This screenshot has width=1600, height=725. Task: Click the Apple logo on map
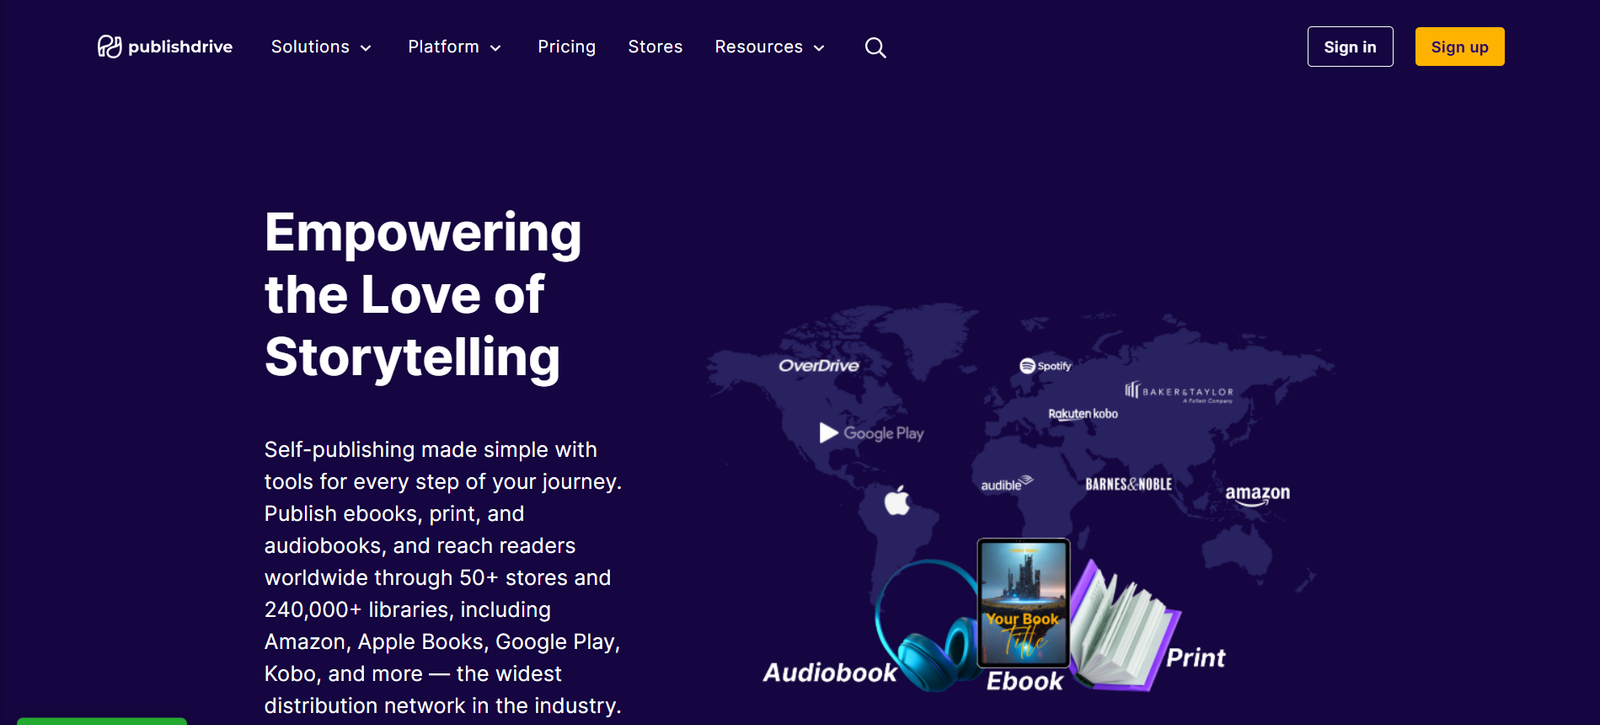pos(897,499)
